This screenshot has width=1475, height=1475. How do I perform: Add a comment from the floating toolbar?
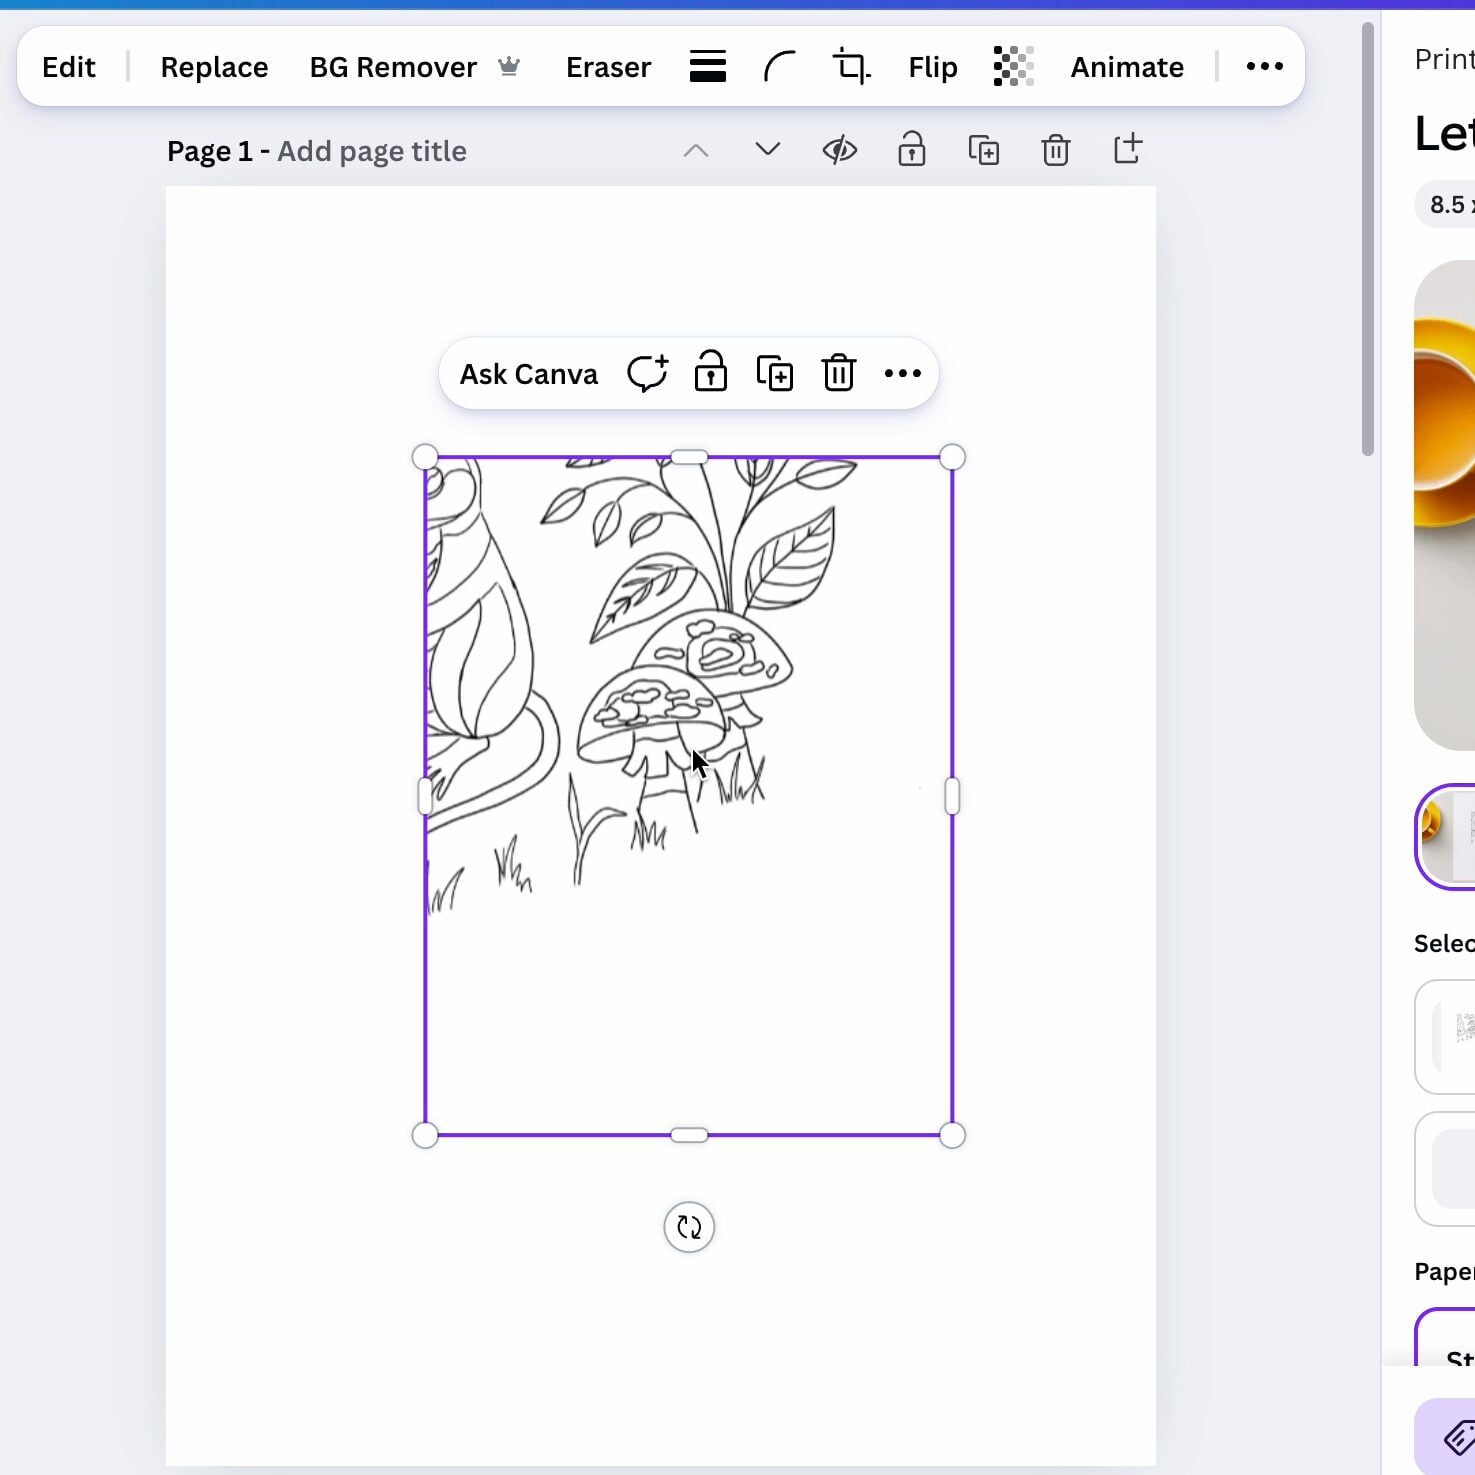point(647,374)
